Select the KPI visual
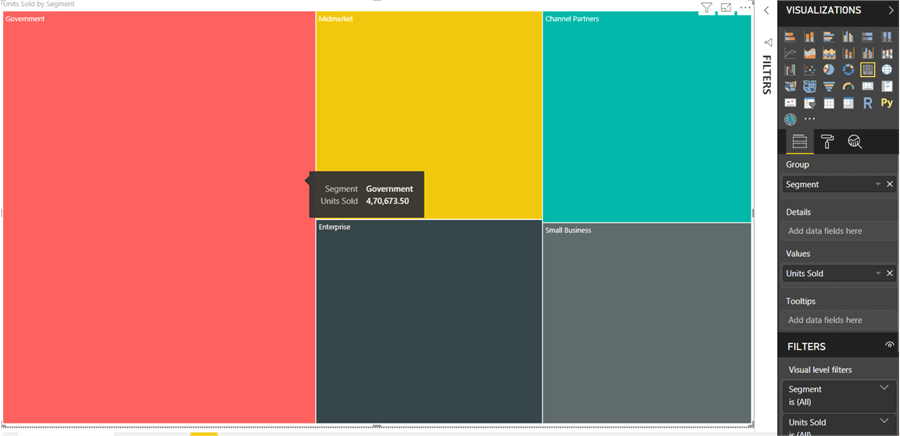Image resolution: width=900 pixels, height=436 pixels. point(790,103)
